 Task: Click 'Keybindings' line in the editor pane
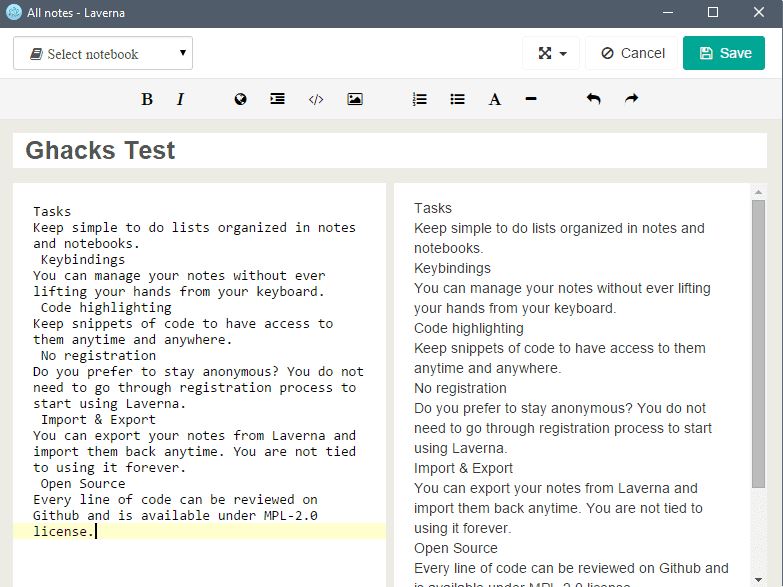[83, 259]
